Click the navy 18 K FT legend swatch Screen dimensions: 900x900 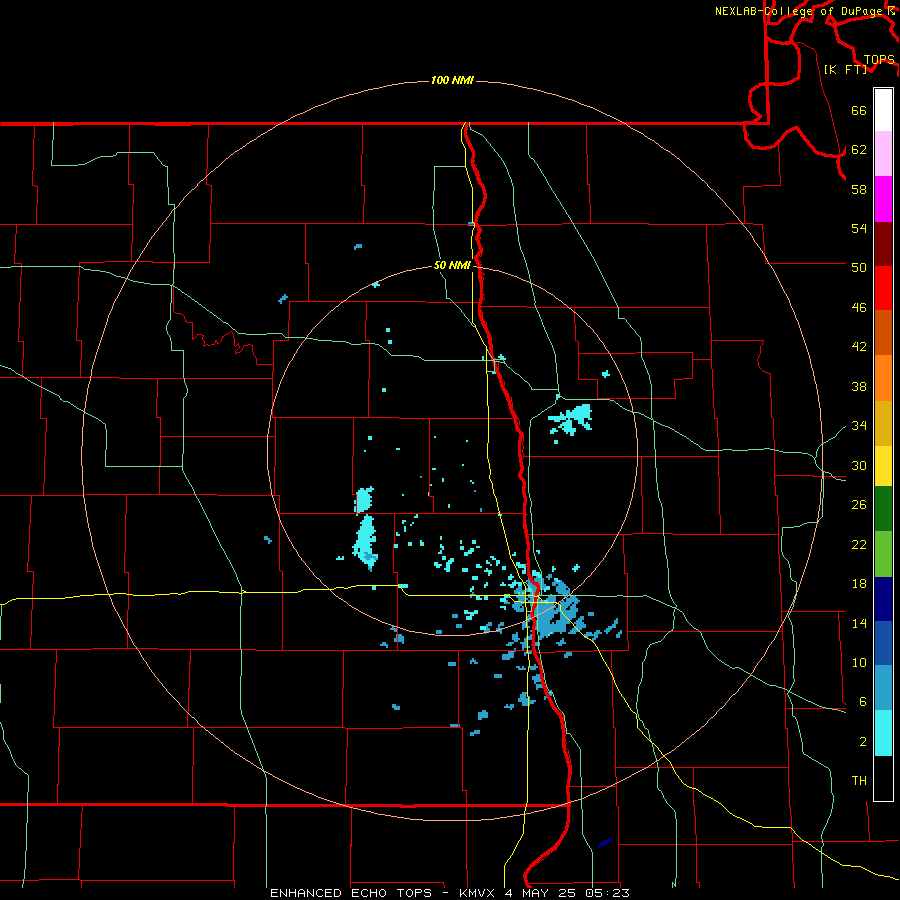point(883,599)
